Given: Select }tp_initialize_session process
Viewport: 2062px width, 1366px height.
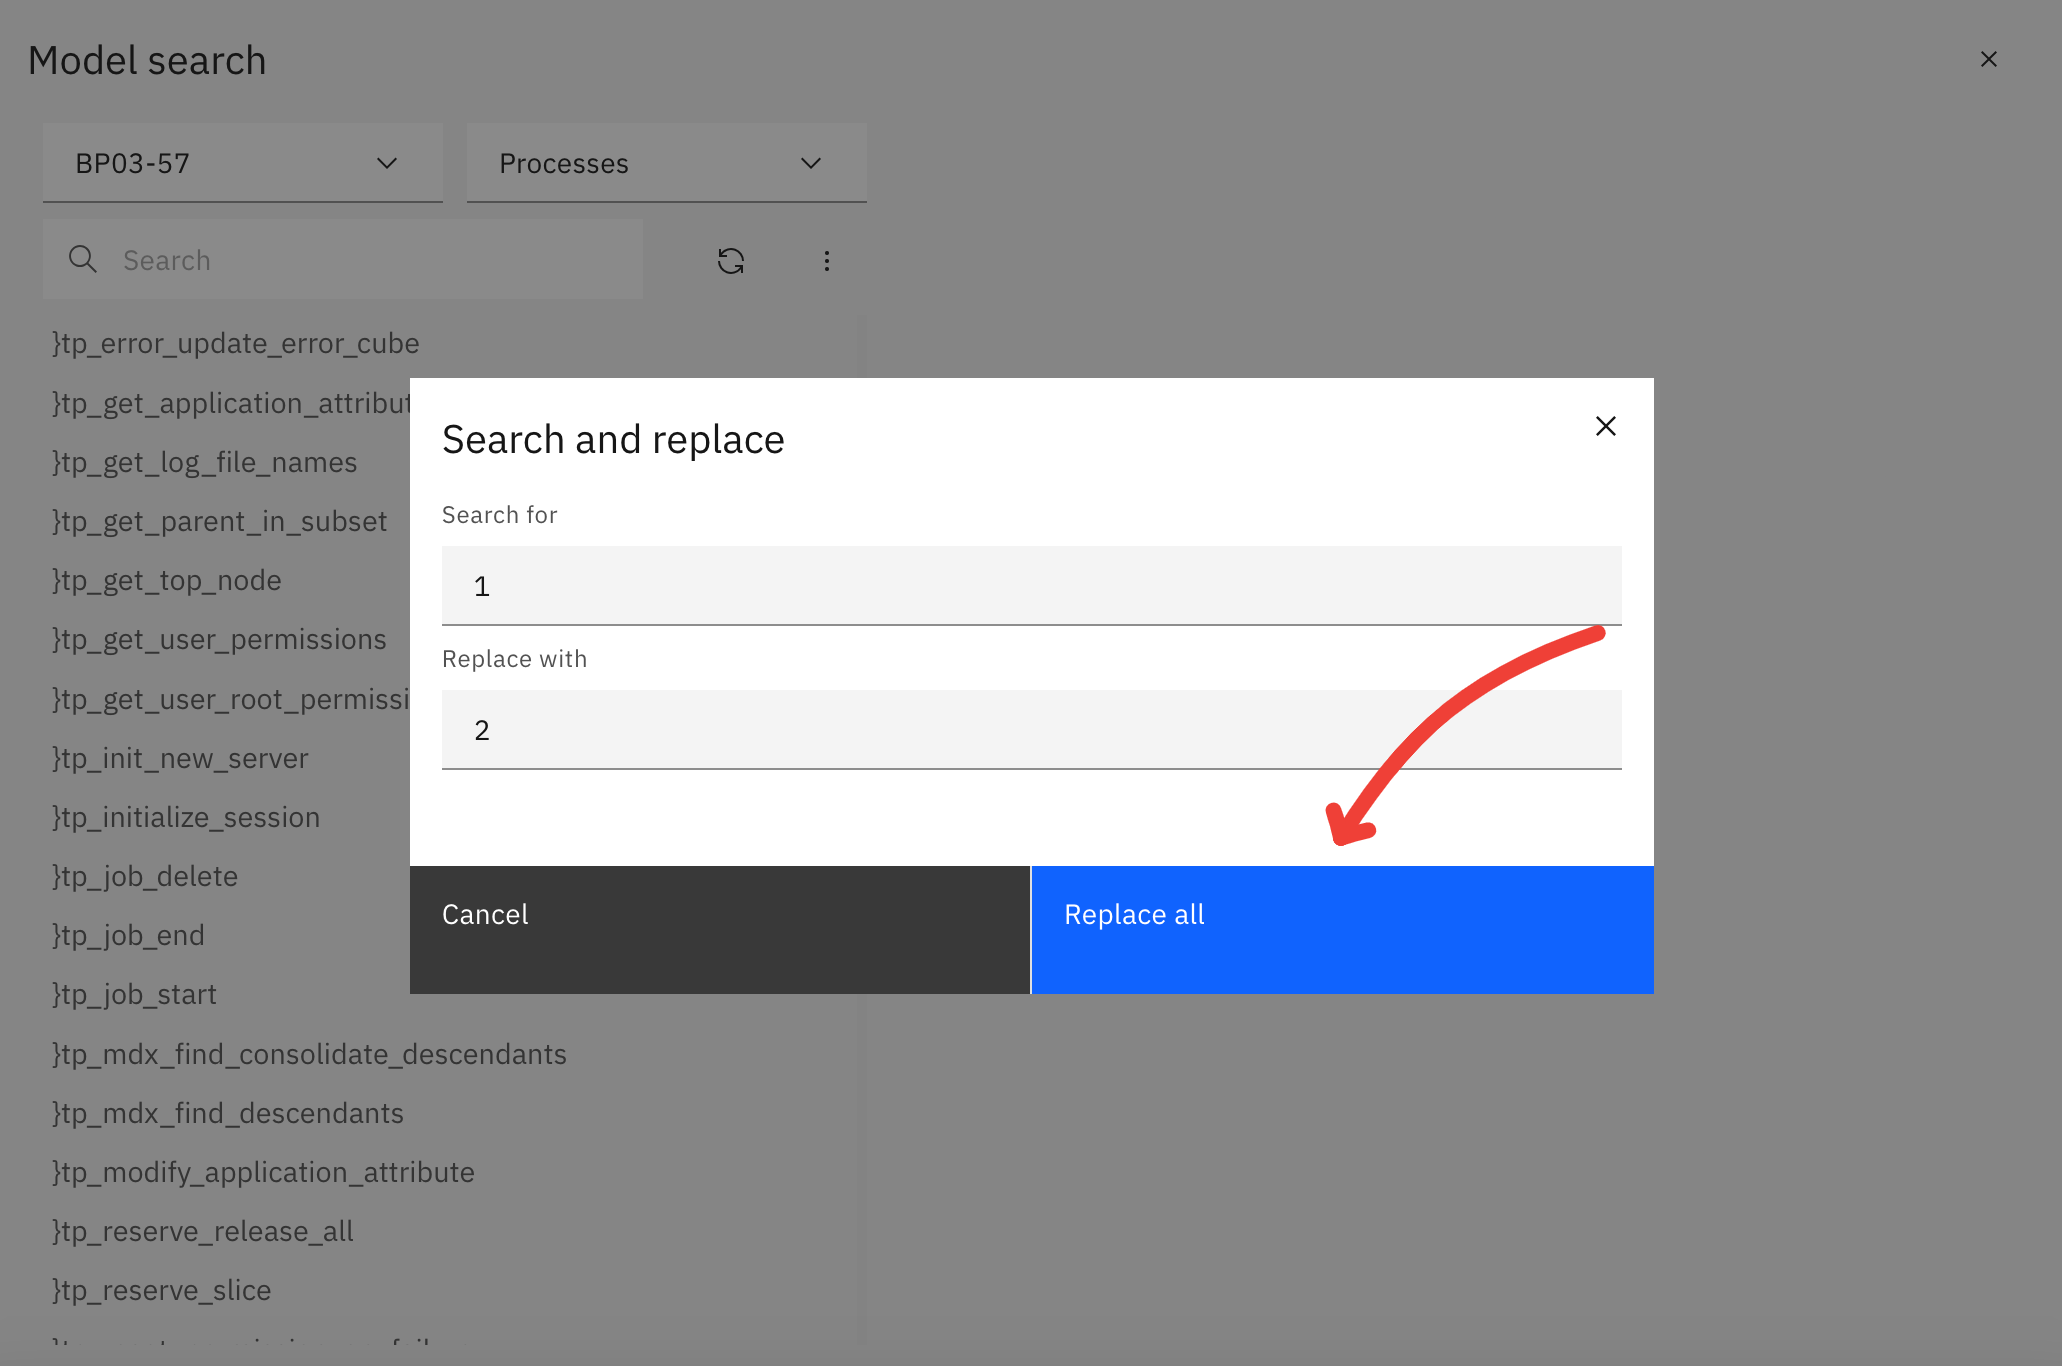Looking at the screenshot, I should [x=186, y=818].
